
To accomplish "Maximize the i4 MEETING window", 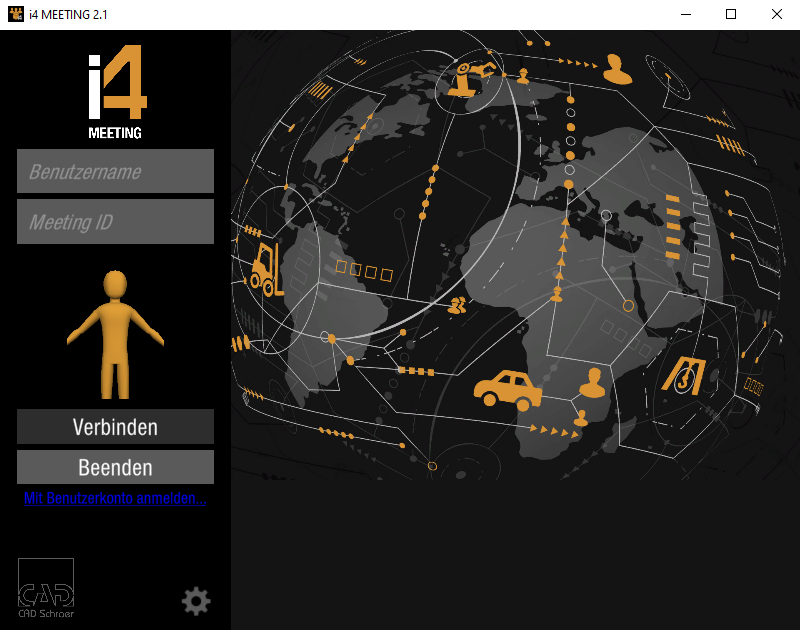I will (x=731, y=15).
